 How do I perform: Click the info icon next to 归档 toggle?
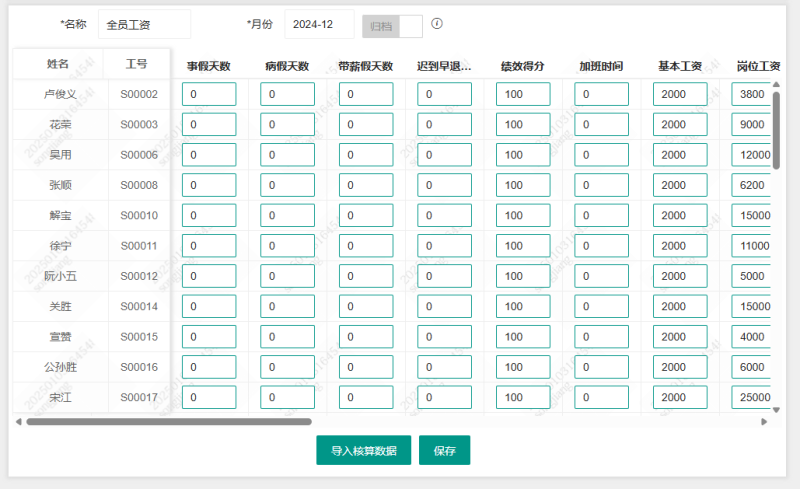pos(437,24)
